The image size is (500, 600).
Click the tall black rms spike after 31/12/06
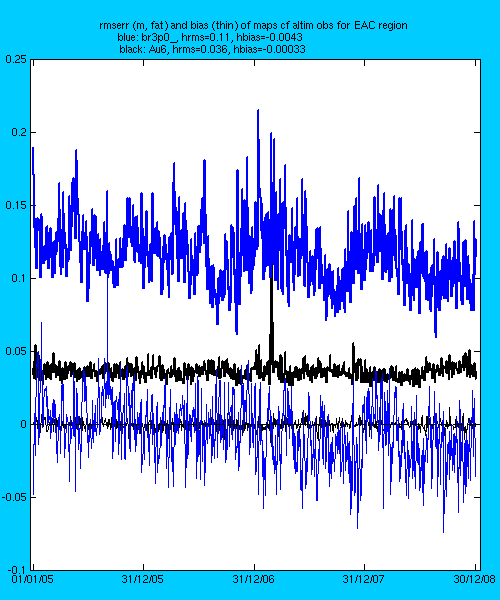tap(272, 306)
